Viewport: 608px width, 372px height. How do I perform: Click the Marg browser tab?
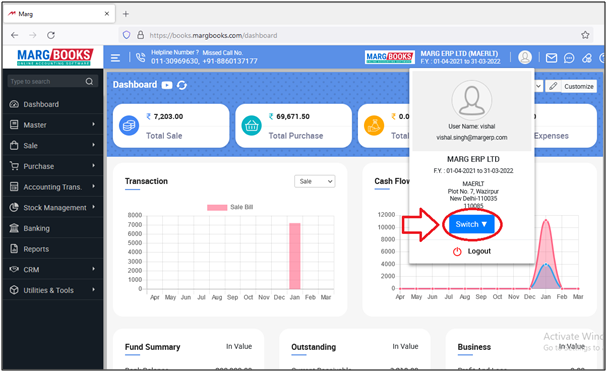point(58,14)
